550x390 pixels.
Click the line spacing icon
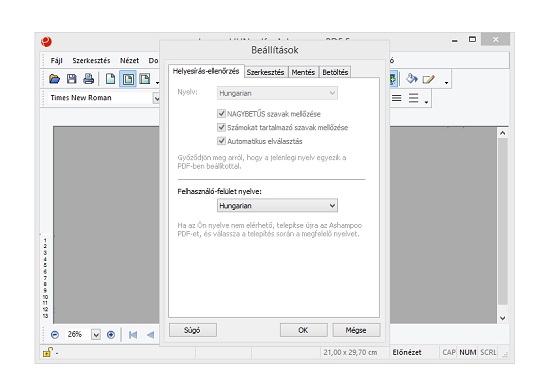[x=414, y=98]
